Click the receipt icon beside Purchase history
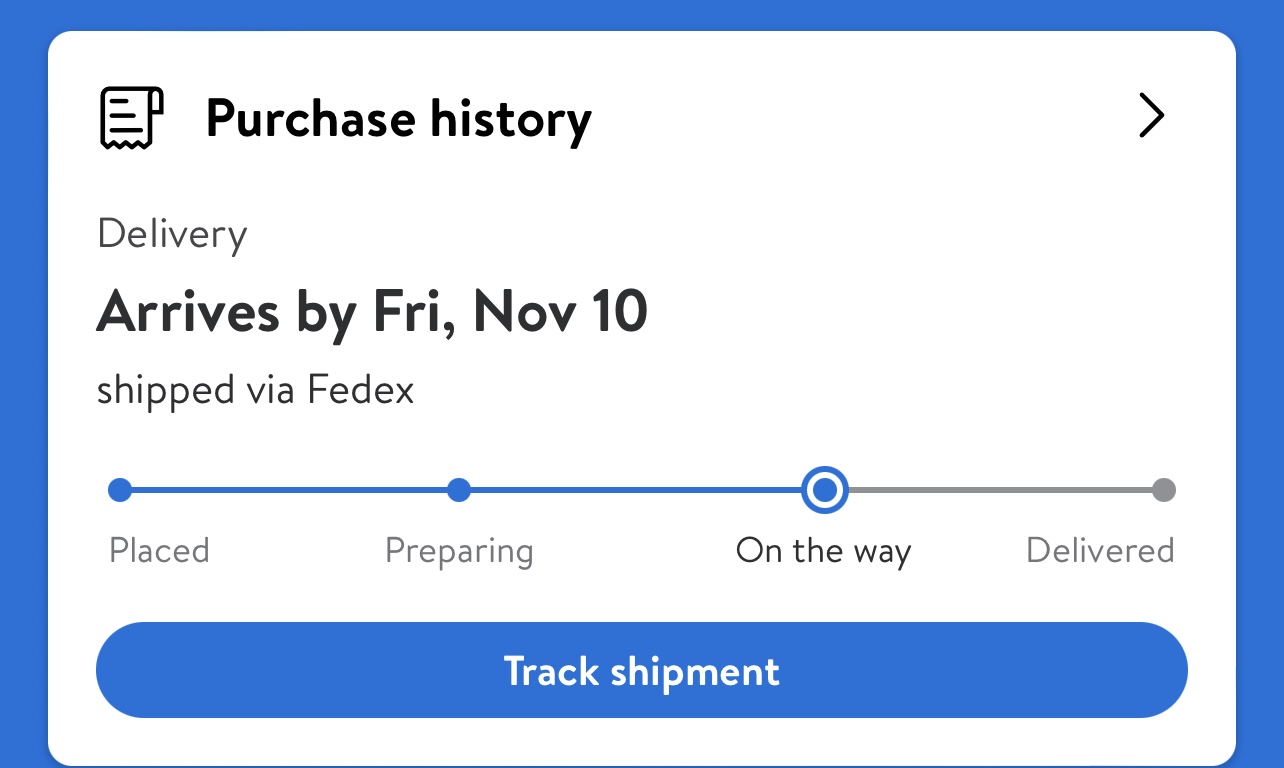1284x768 pixels. click(x=131, y=118)
